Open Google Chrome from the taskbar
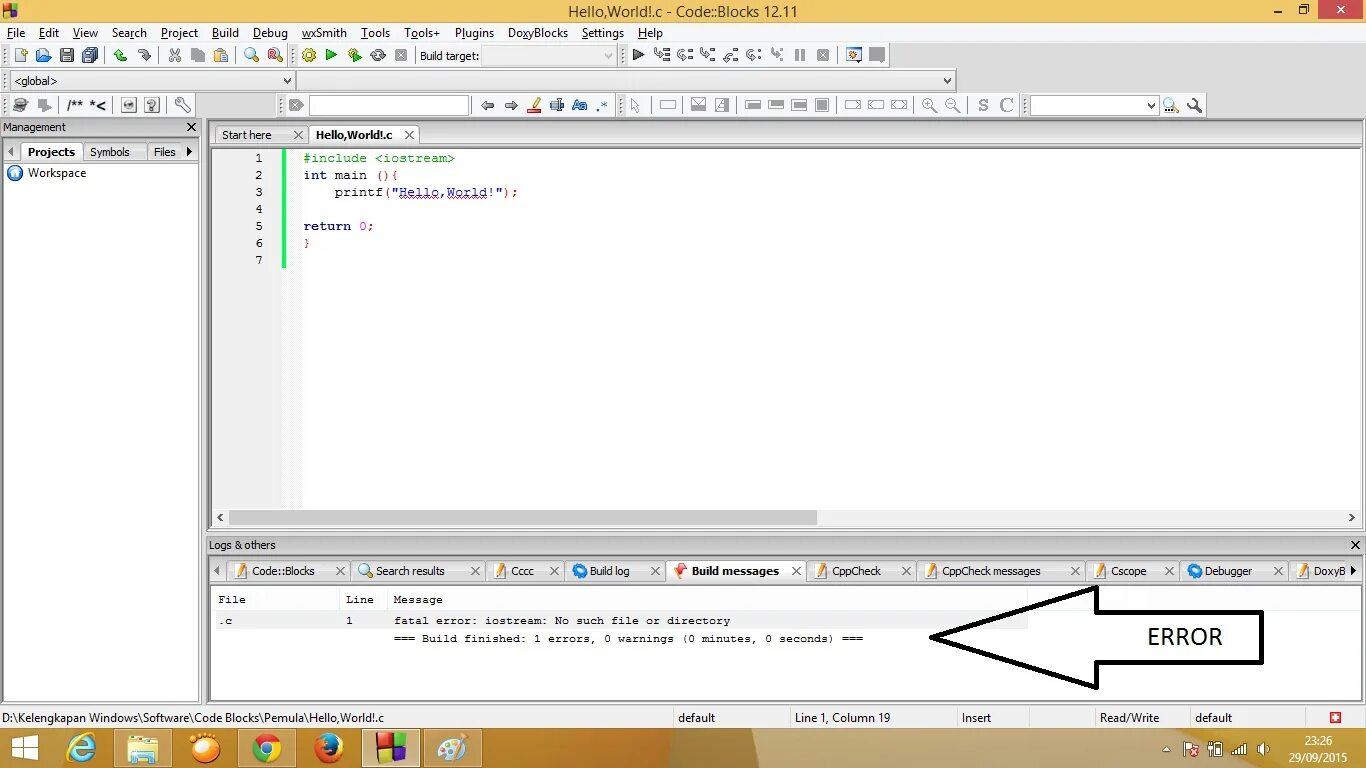The height and width of the screenshot is (768, 1366). (267, 748)
